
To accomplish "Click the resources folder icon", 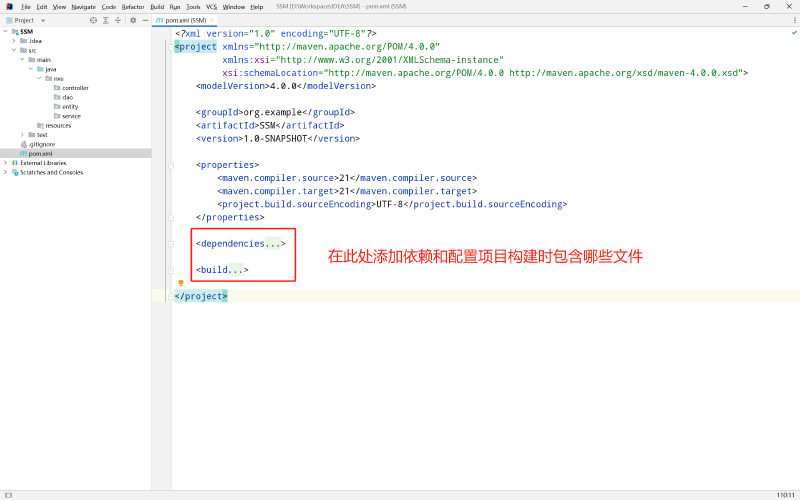I will (40, 126).
